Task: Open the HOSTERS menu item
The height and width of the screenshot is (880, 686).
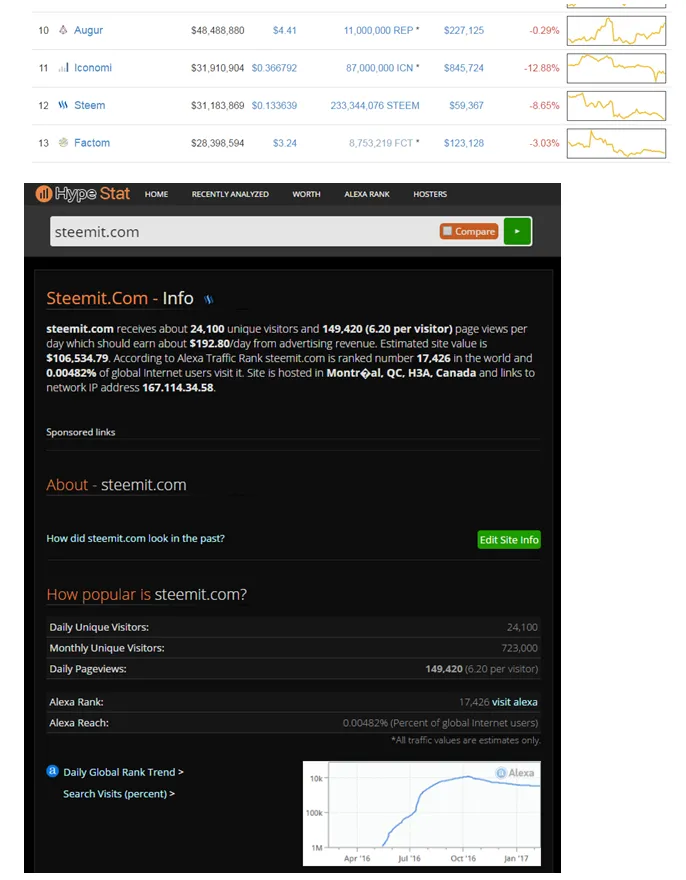Action: click(430, 194)
